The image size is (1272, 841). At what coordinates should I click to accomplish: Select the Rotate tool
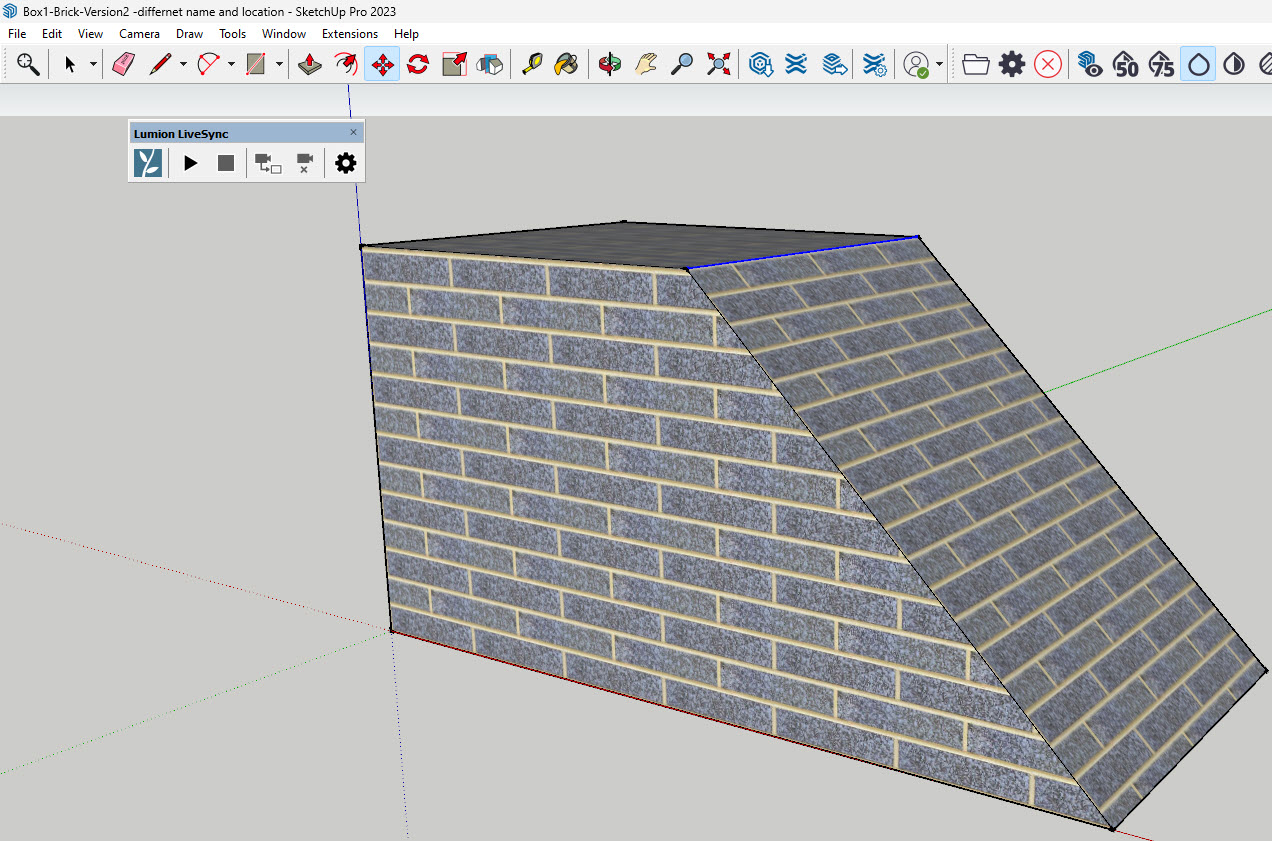[418, 65]
